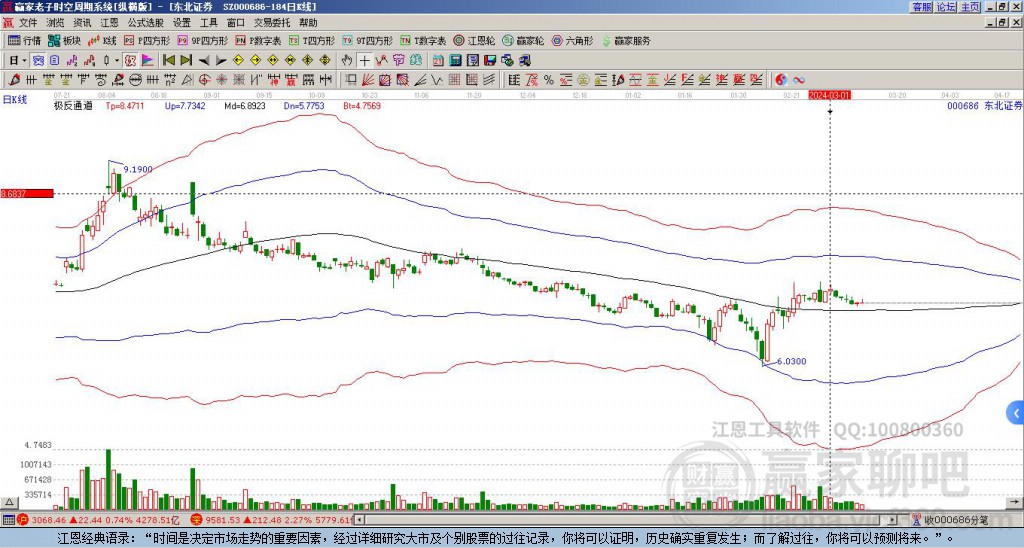
Task: Open the P四方形 tool
Action: click(147, 40)
